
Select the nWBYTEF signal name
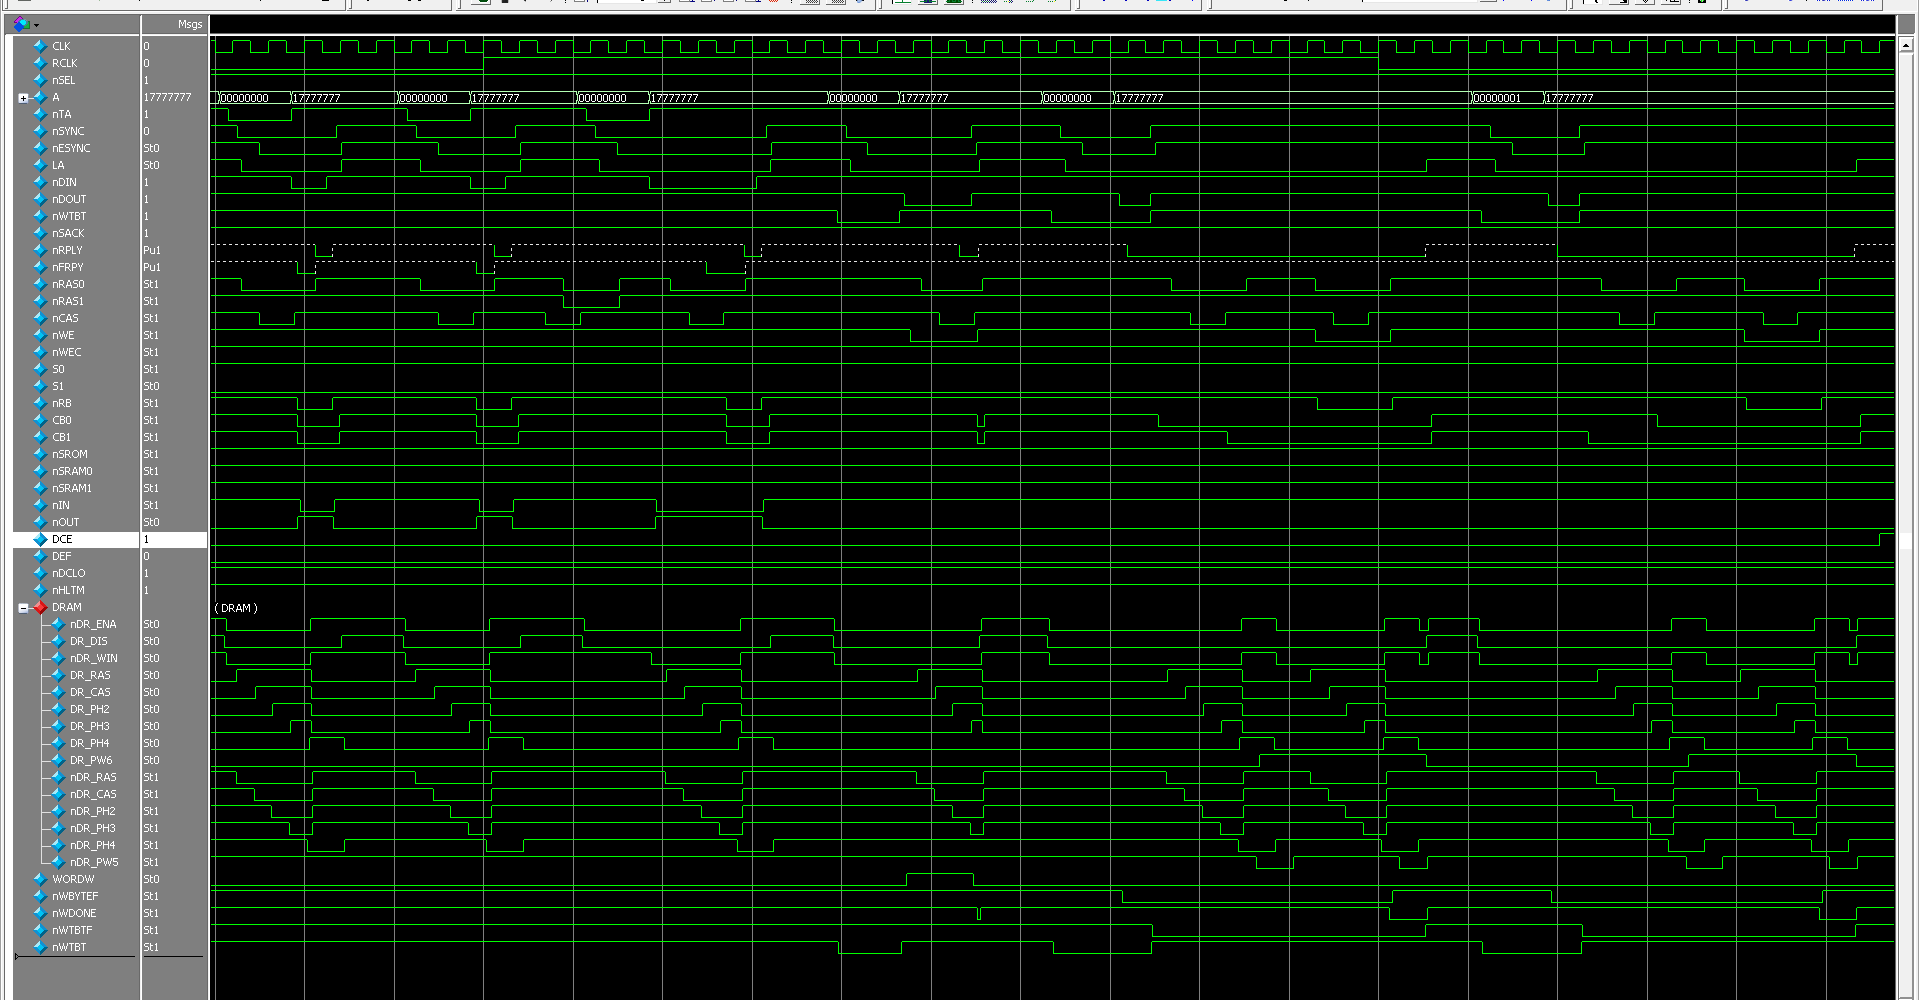coord(75,896)
